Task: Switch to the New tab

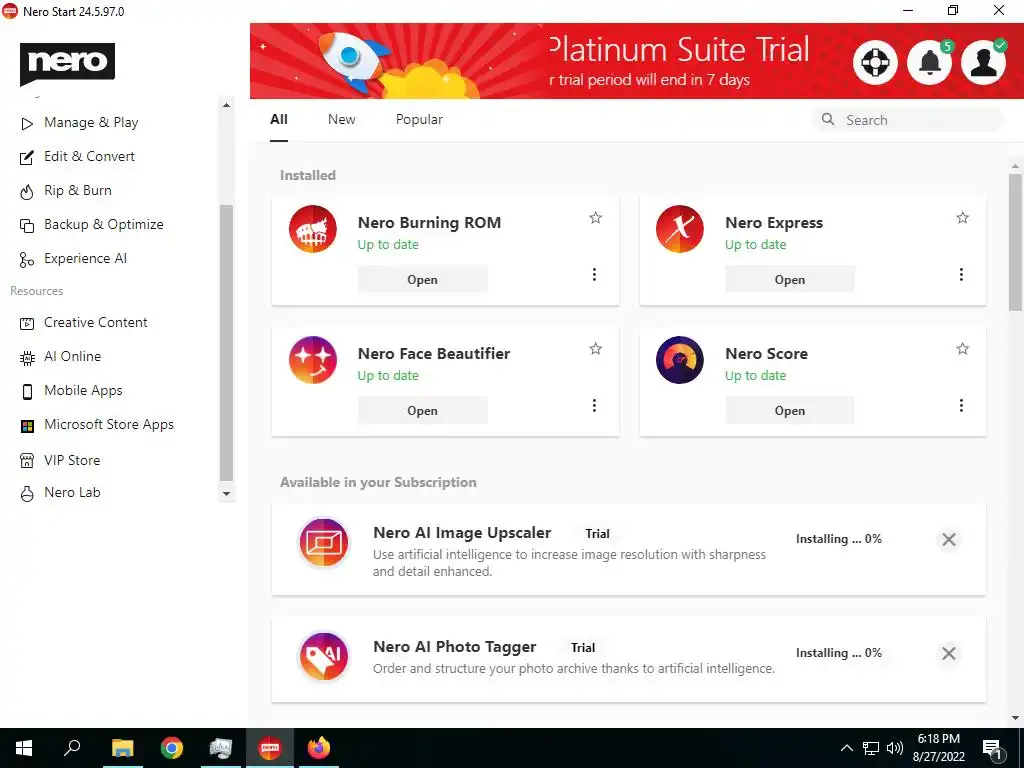Action: click(x=342, y=120)
